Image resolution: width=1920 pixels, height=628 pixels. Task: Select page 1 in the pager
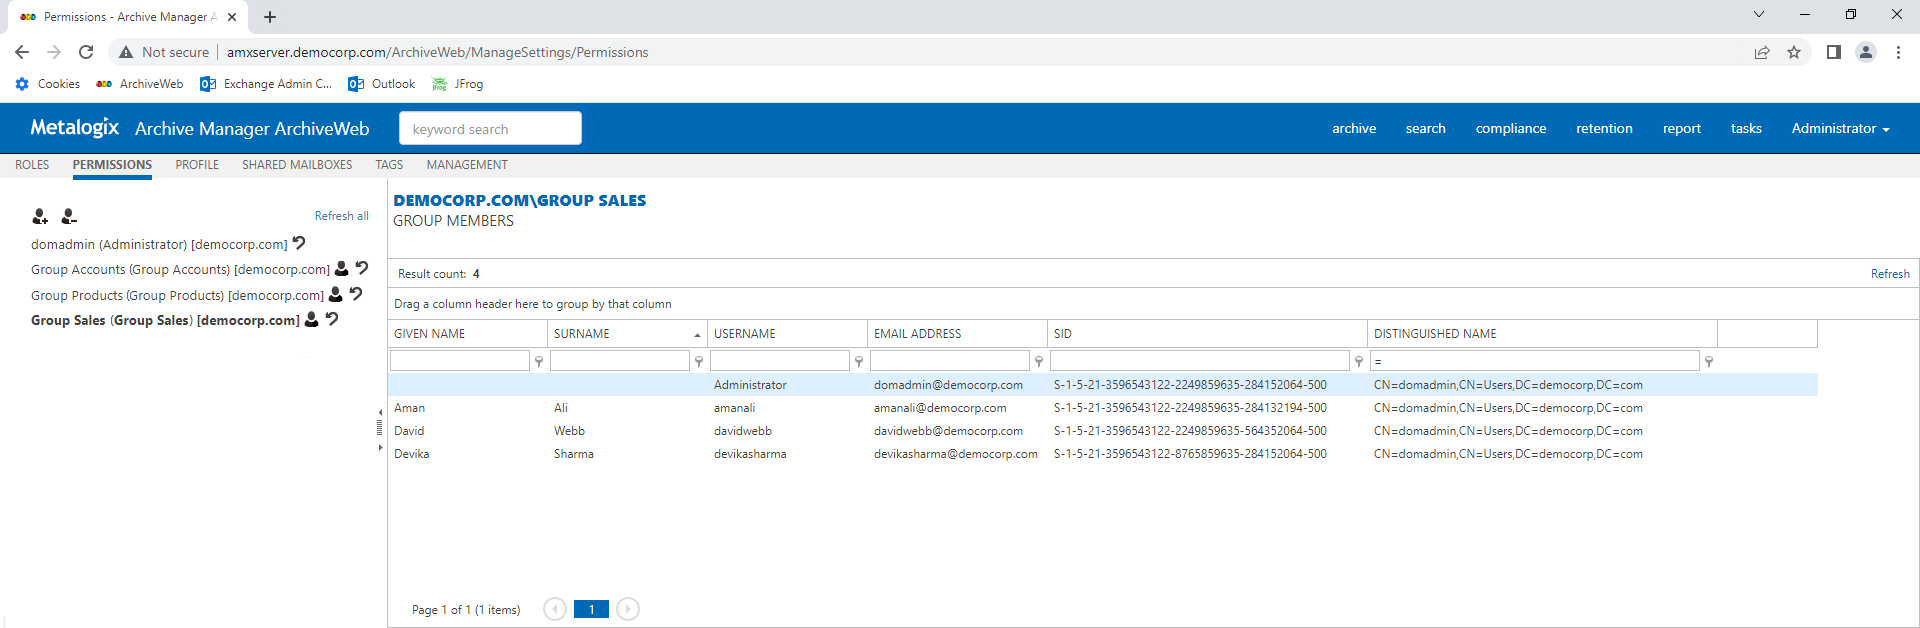(591, 609)
